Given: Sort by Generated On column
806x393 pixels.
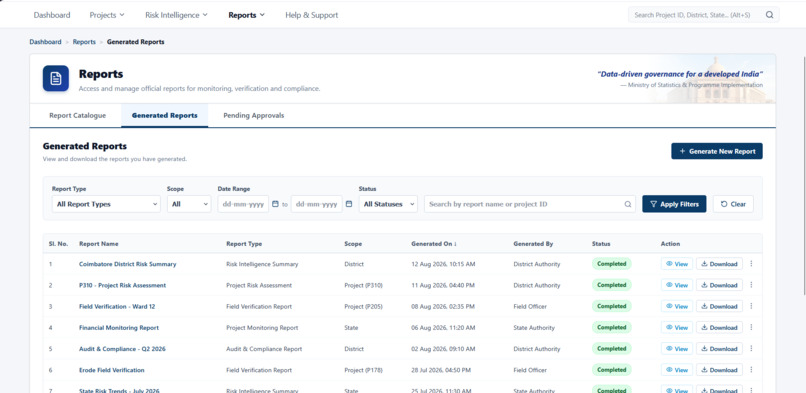Looking at the screenshot, I should click(x=434, y=244).
